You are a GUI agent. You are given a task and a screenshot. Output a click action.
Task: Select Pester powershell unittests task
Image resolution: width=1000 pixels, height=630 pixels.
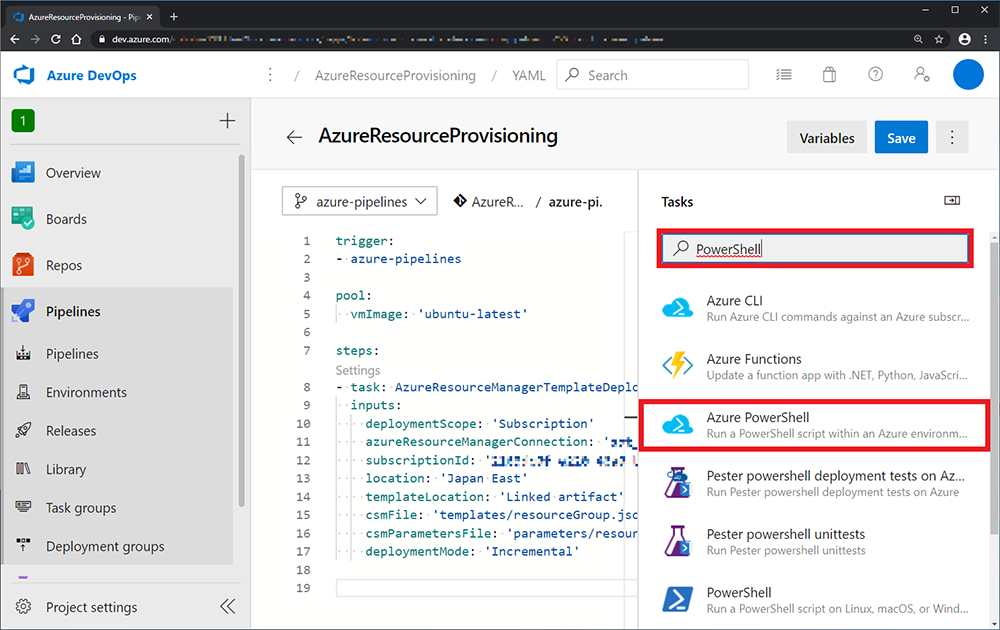point(815,542)
